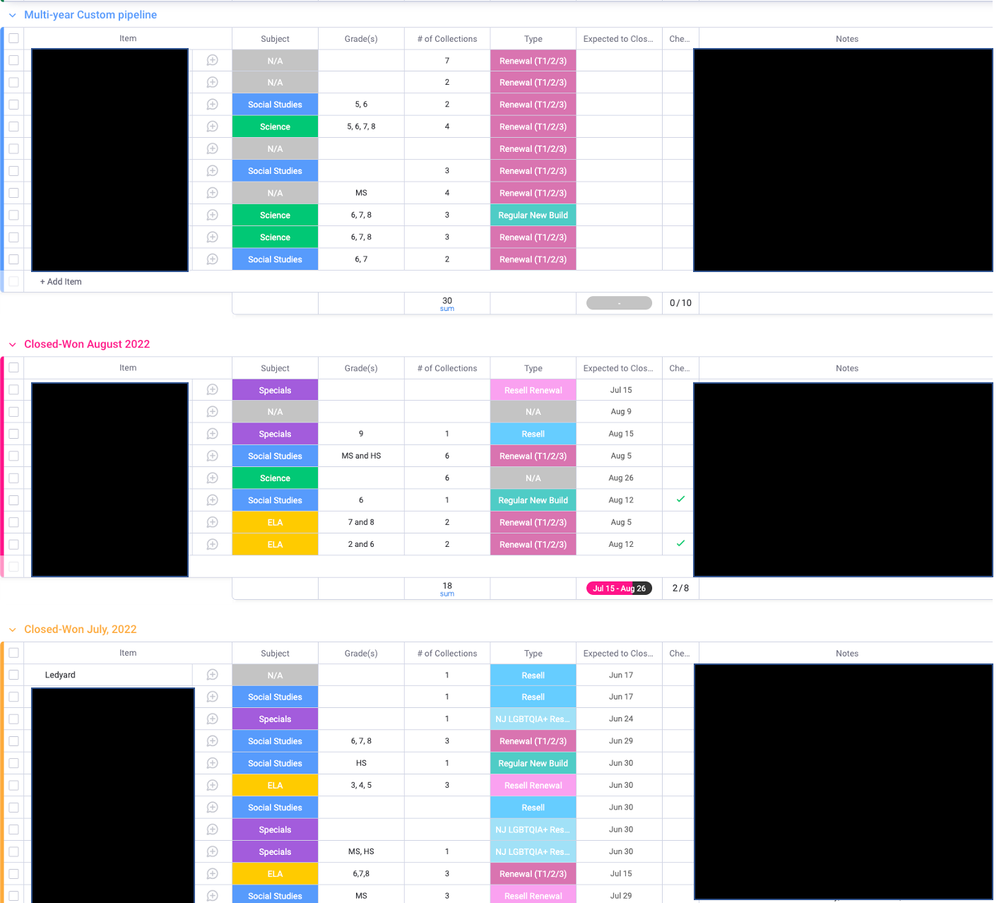Click the conversation icon next to the Specials grade 9 row
The height and width of the screenshot is (903, 999).
(x=212, y=433)
